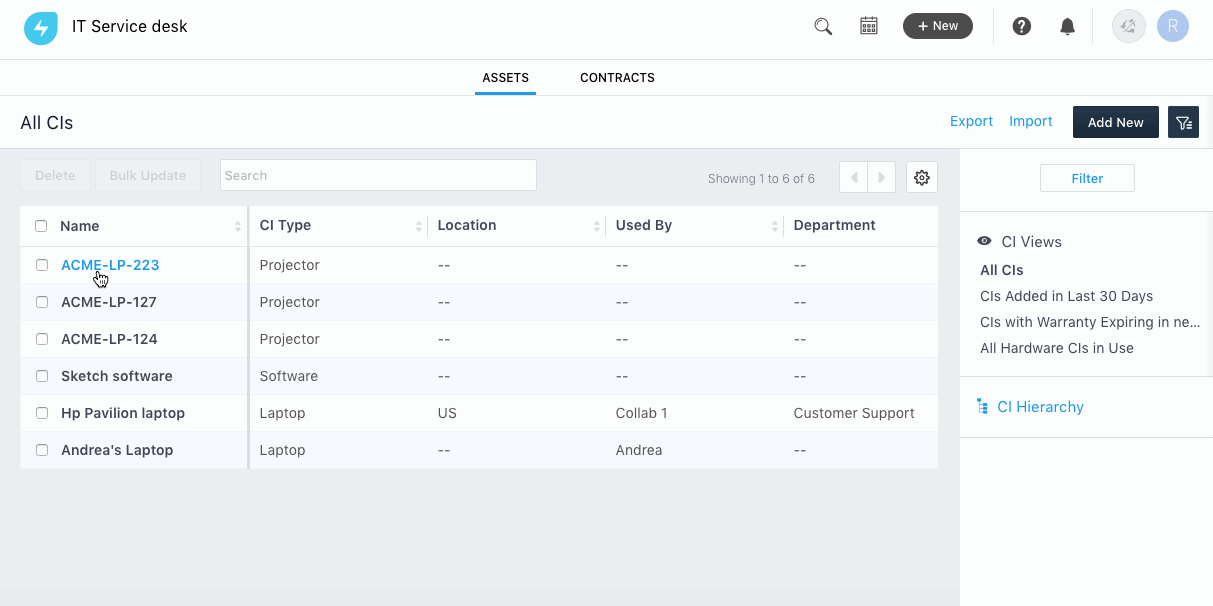Open the CI Hierarchy link
The width and height of the screenshot is (1213, 606).
click(x=1040, y=407)
